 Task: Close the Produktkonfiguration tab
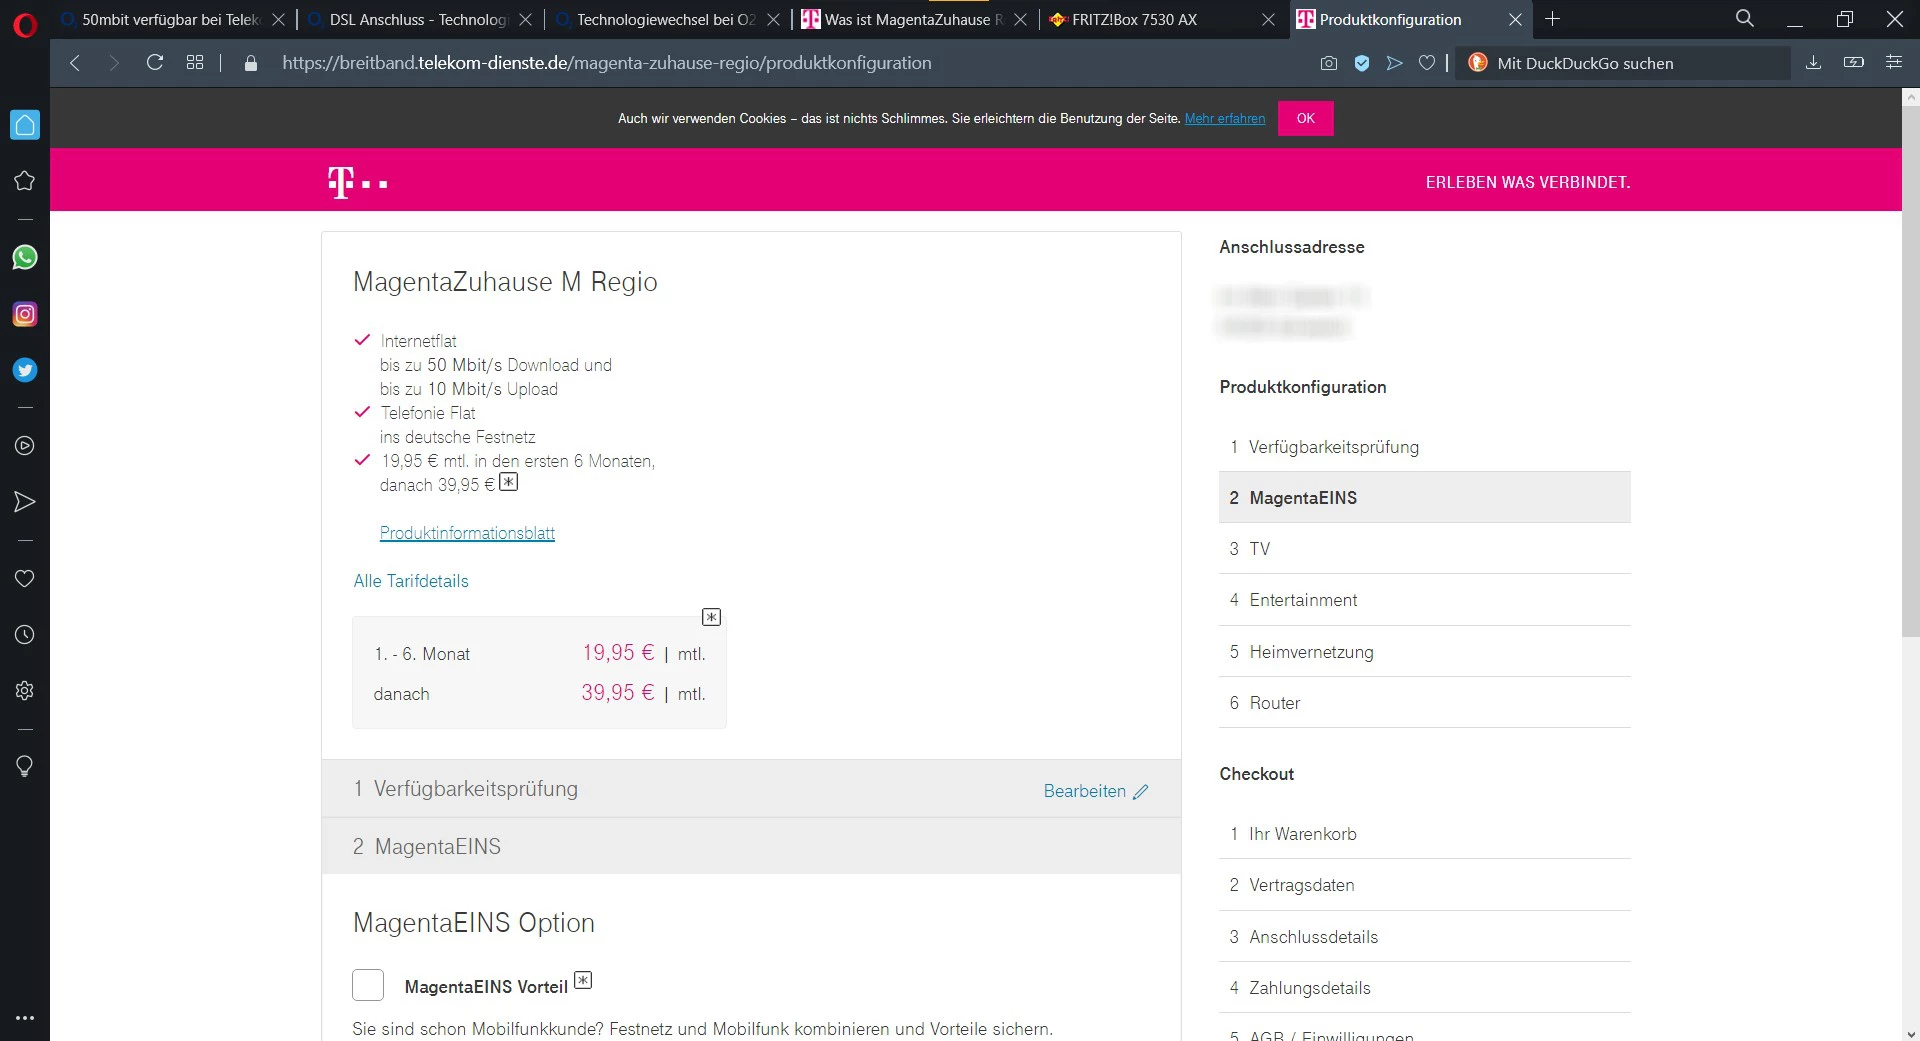(1516, 20)
